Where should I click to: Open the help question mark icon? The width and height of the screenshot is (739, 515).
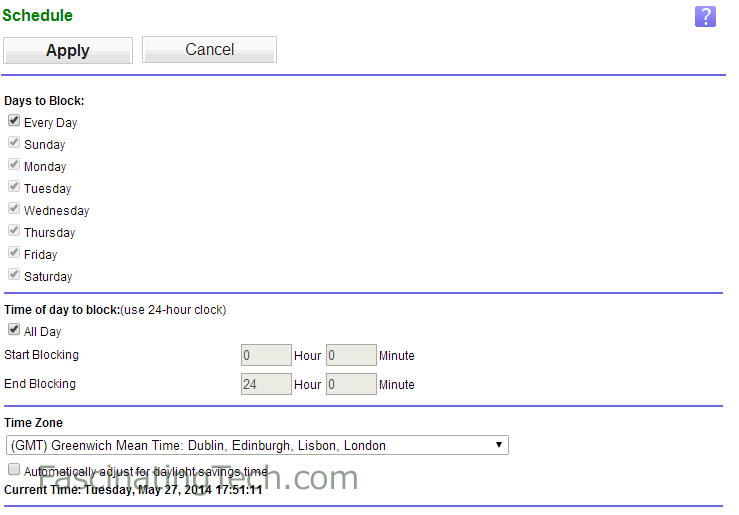[x=705, y=17]
